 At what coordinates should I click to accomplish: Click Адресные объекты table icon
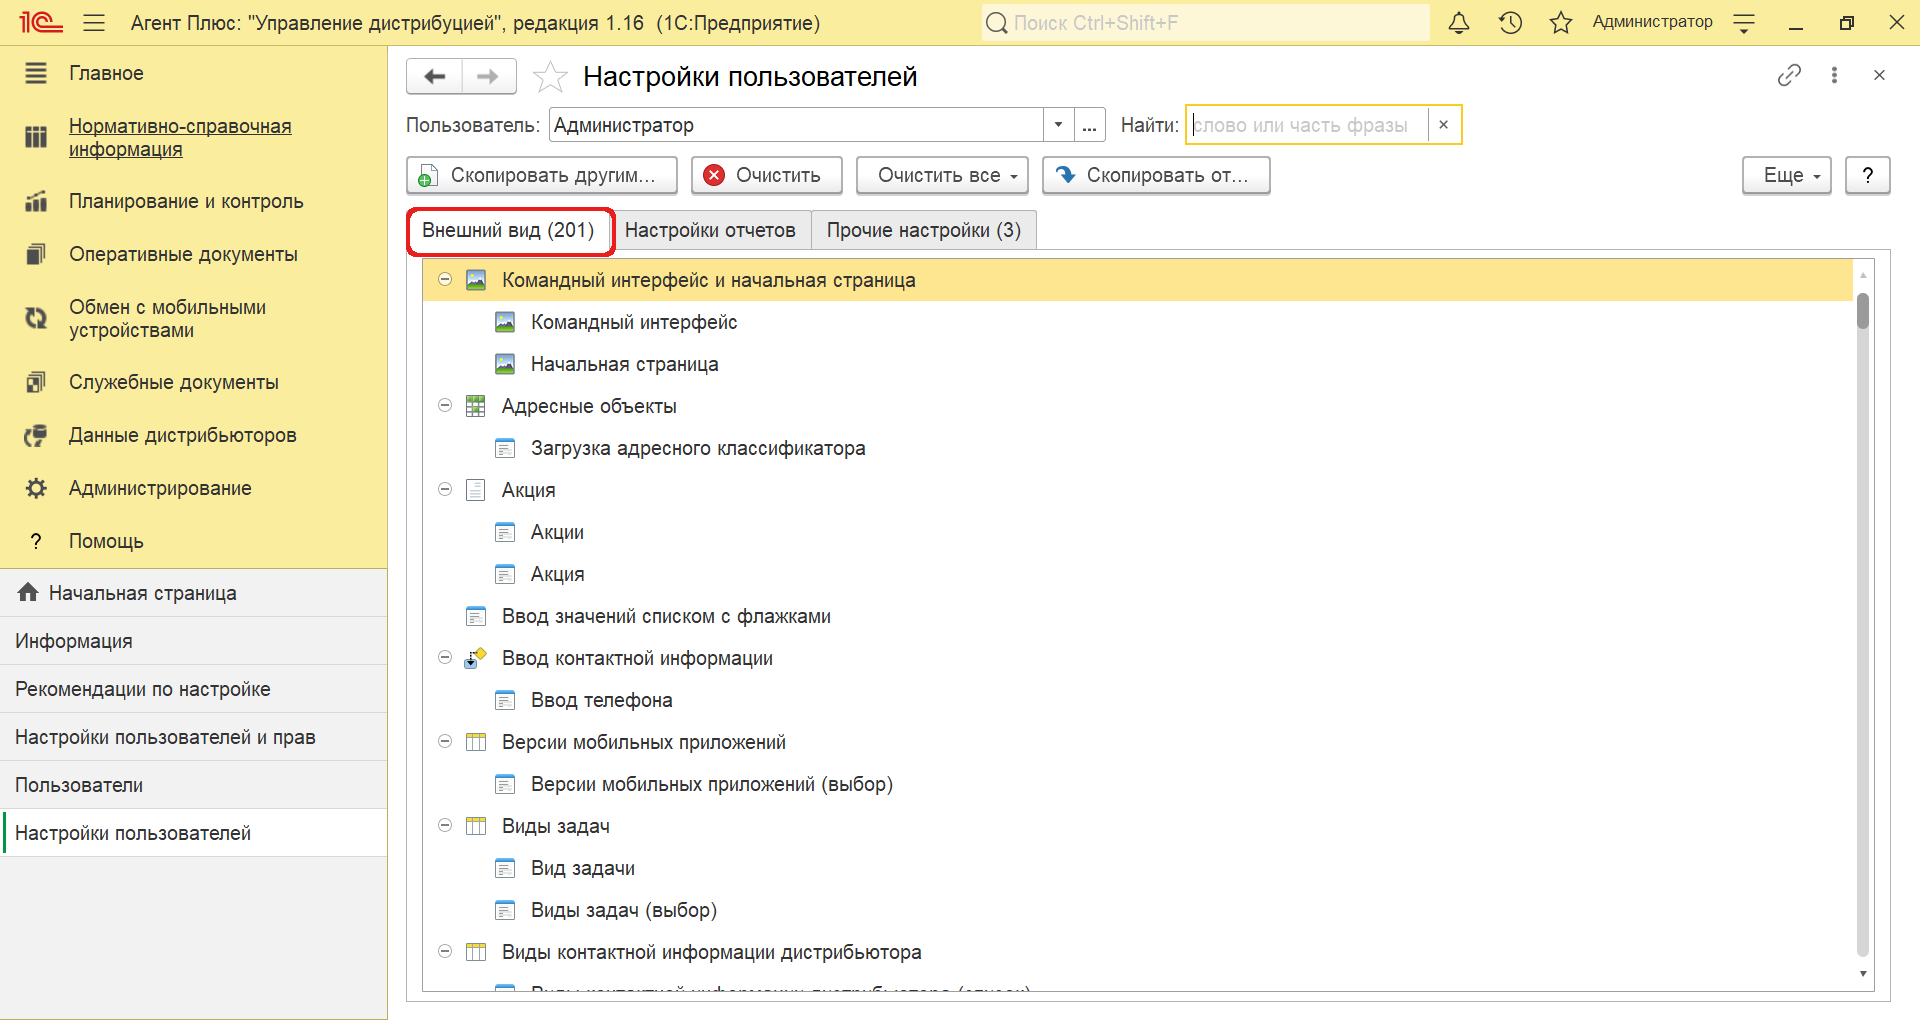476,406
